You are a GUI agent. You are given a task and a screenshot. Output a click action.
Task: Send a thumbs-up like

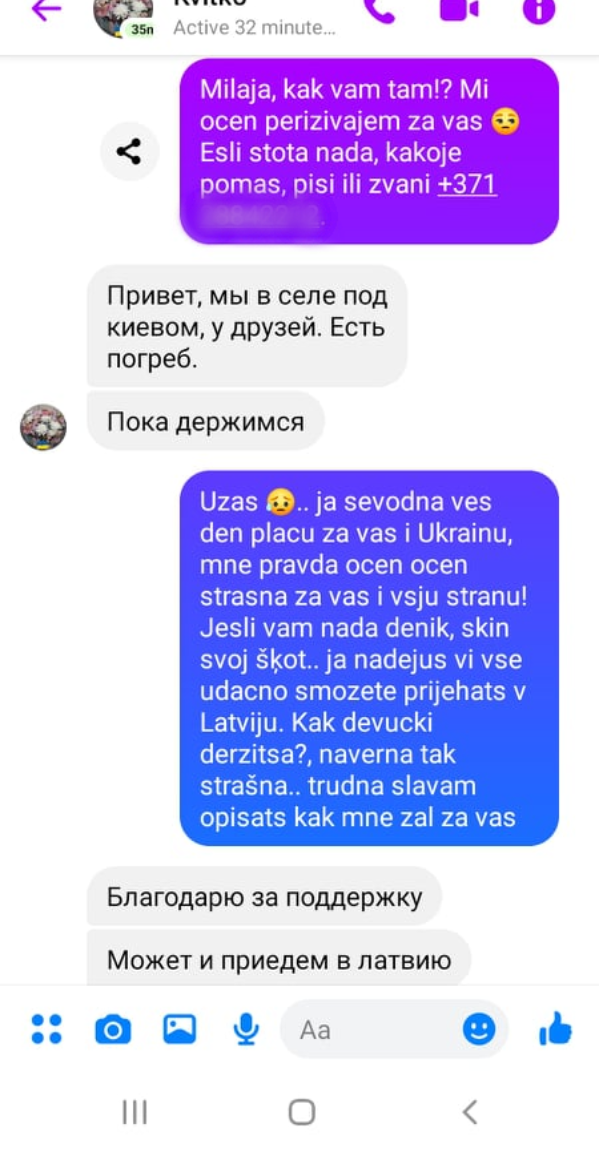555,1028
